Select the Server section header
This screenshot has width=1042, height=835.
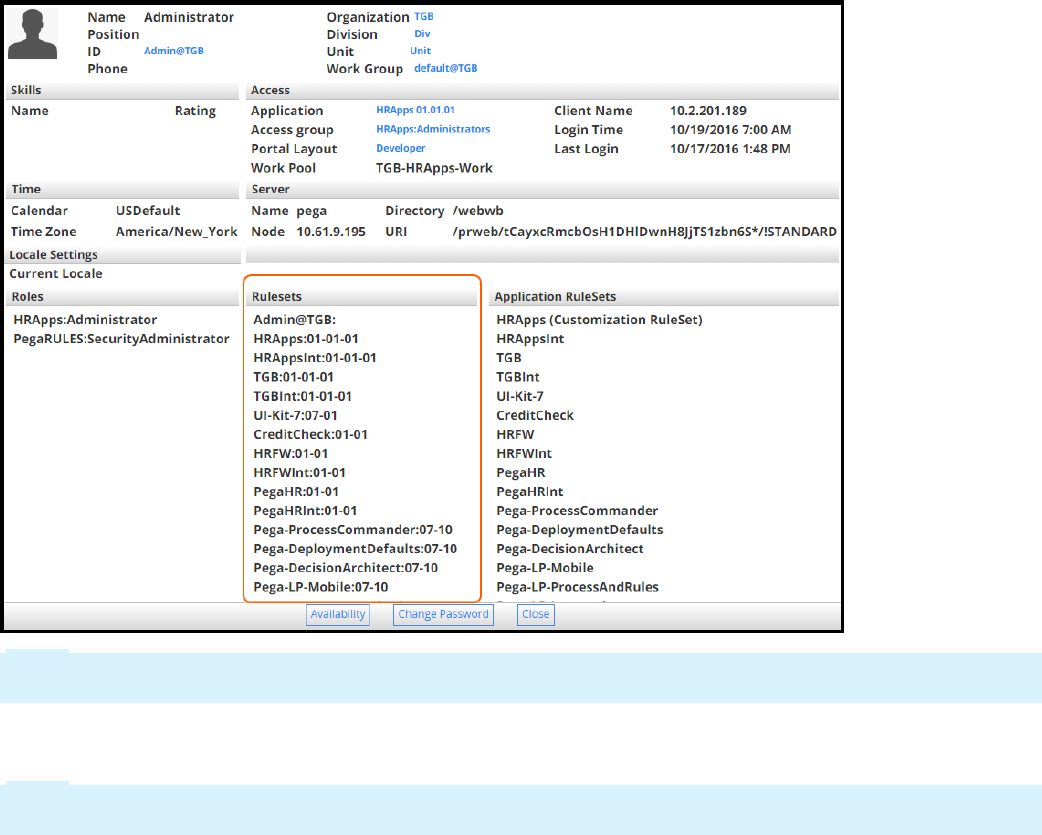(542, 189)
